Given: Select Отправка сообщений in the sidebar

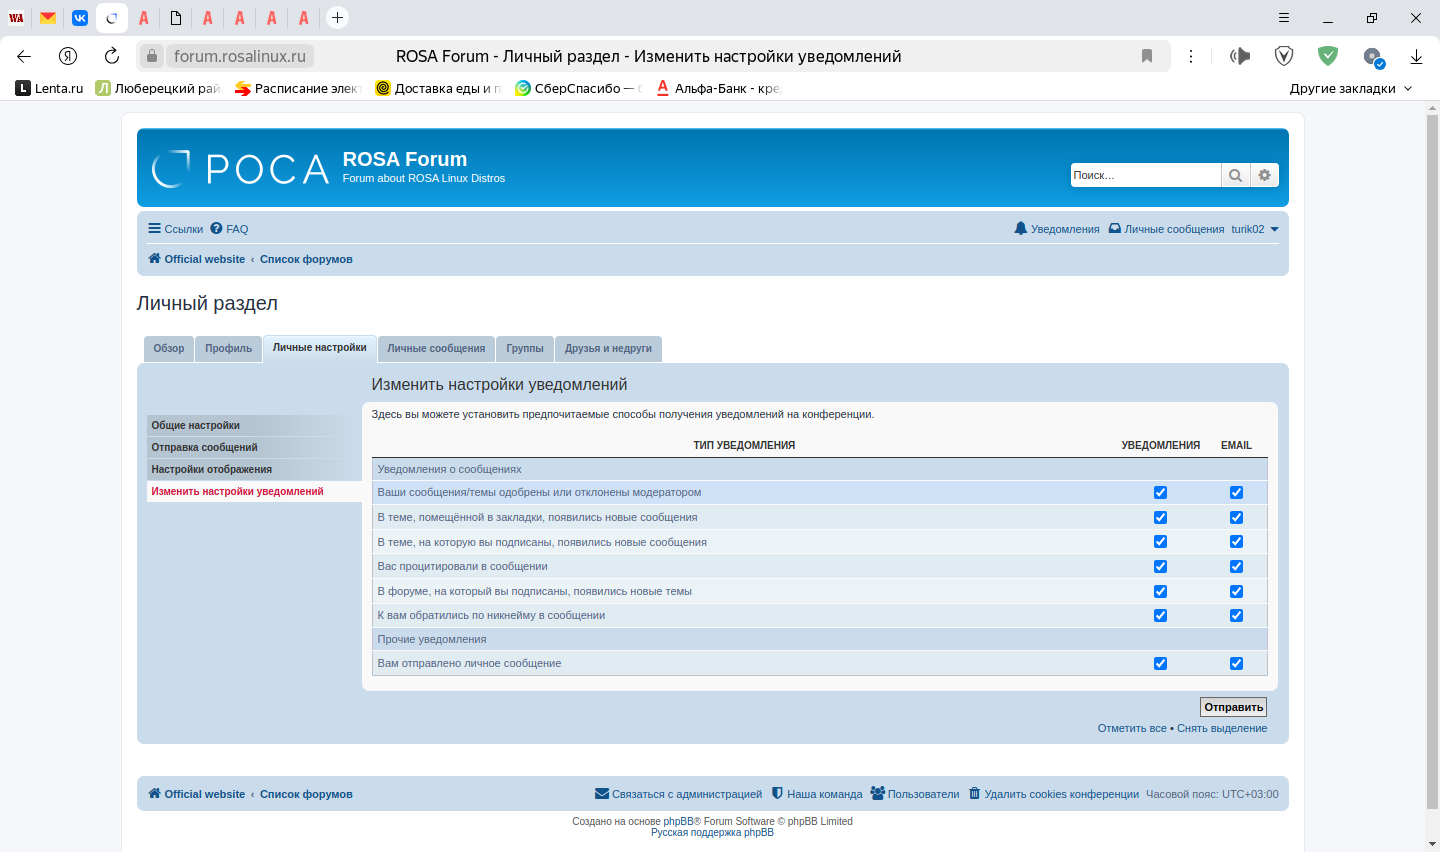Looking at the screenshot, I should point(254,447).
